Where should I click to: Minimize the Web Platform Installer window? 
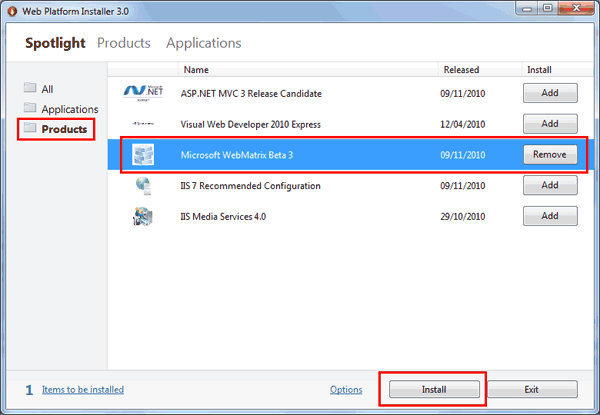(527, 8)
